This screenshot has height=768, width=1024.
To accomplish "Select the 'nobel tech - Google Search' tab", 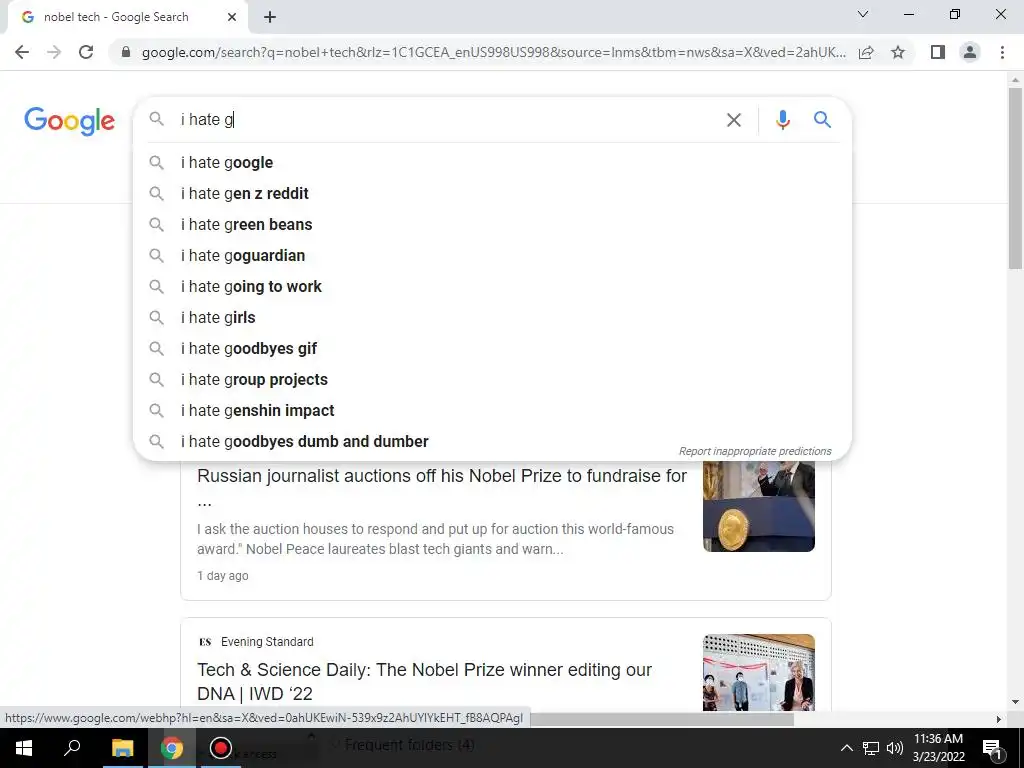I will pyautogui.click(x=127, y=18).
